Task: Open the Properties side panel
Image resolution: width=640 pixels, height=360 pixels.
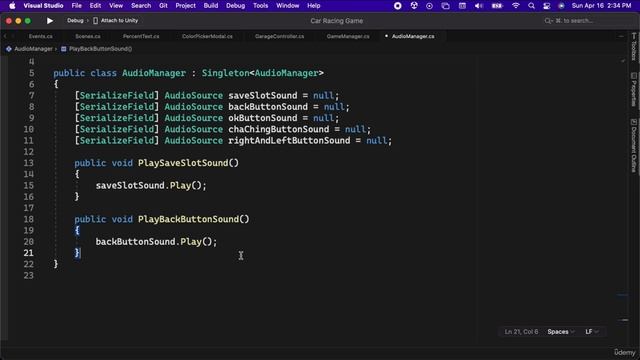Action: tap(634, 90)
